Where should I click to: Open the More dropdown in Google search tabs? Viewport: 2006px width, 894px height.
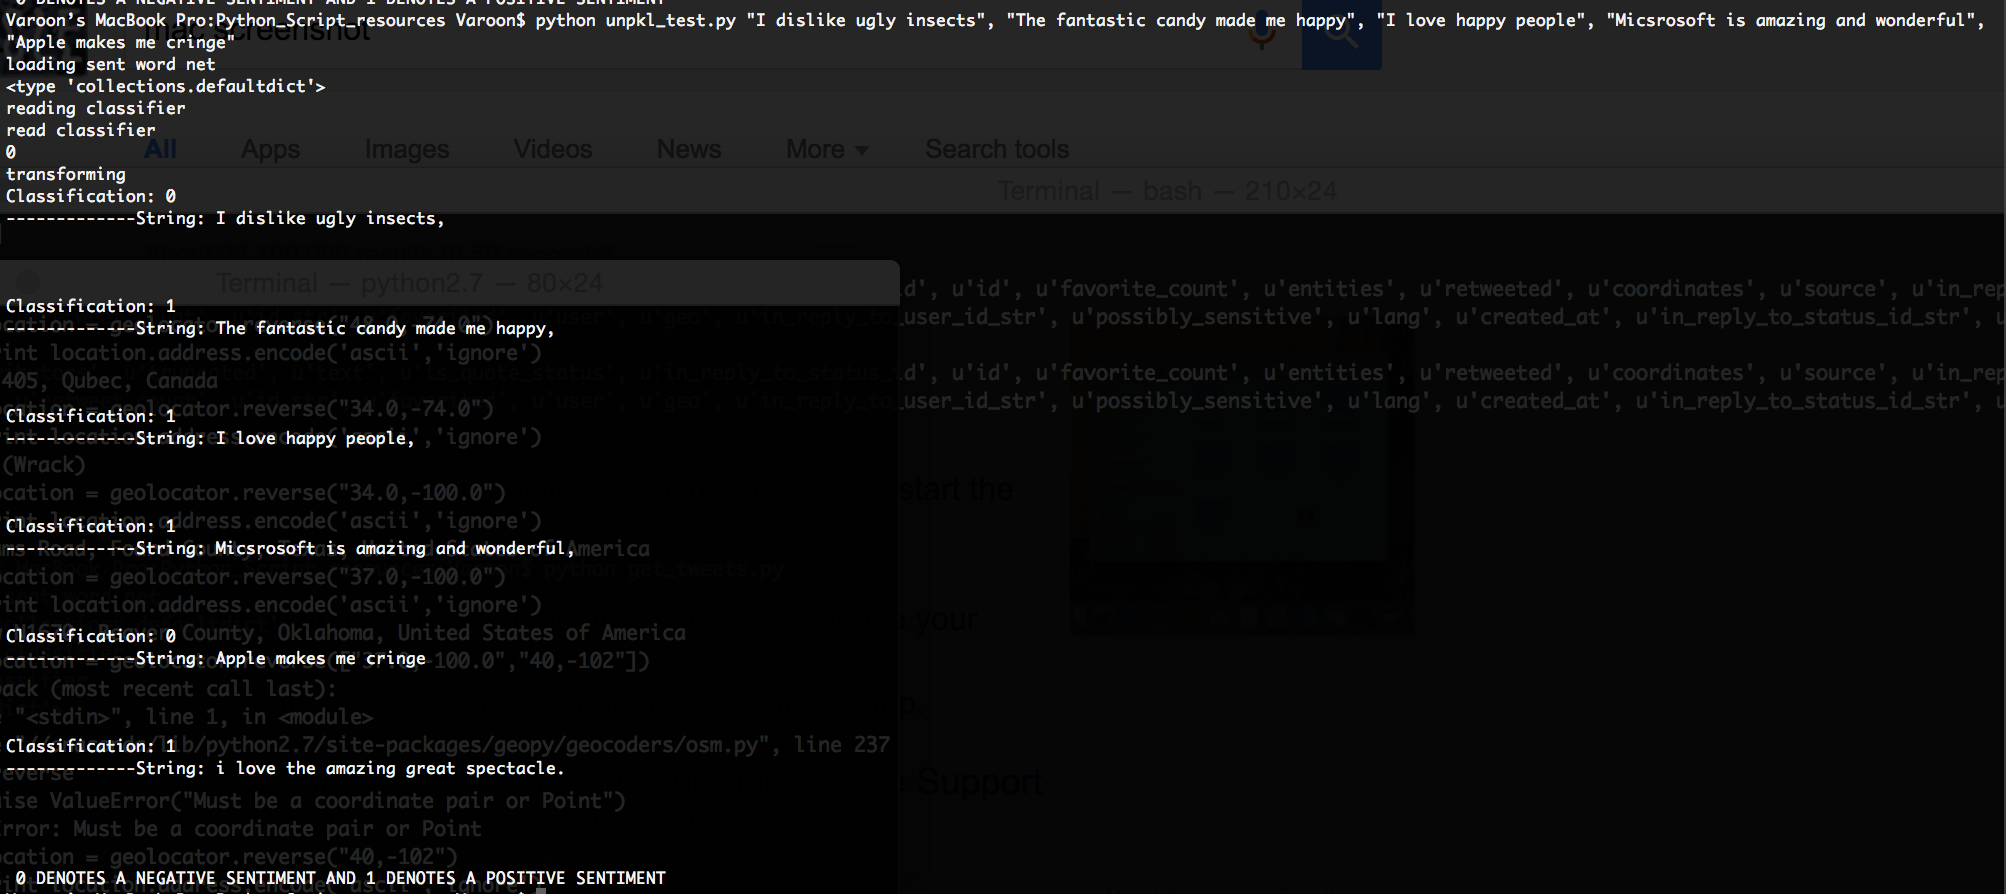pos(826,149)
